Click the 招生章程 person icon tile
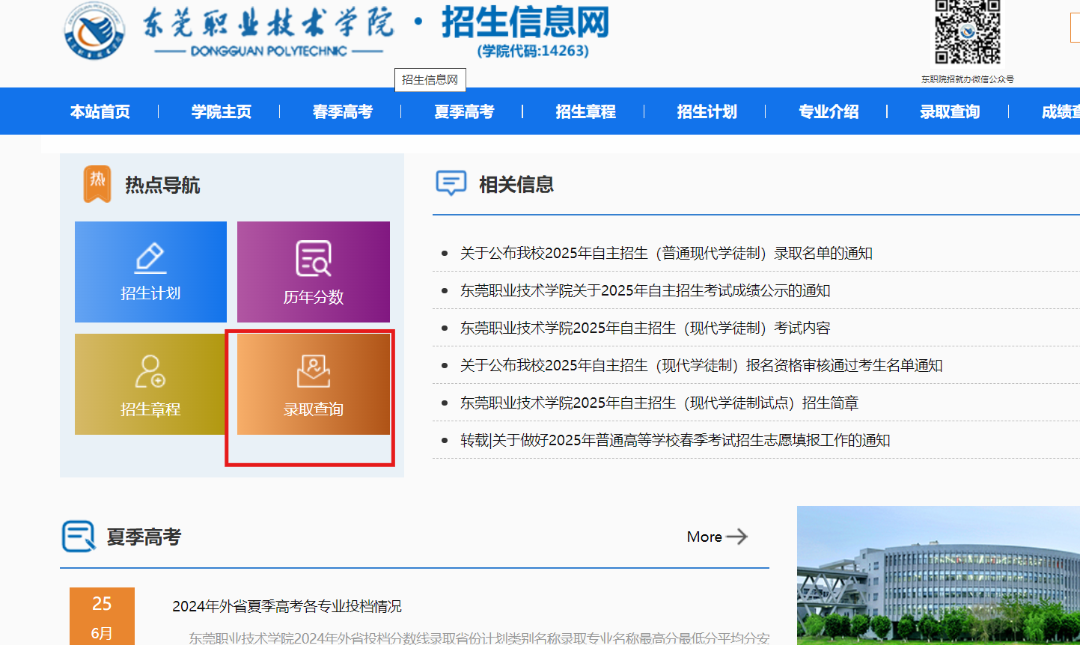This screenshot has width=1080, height=645. 150,369
